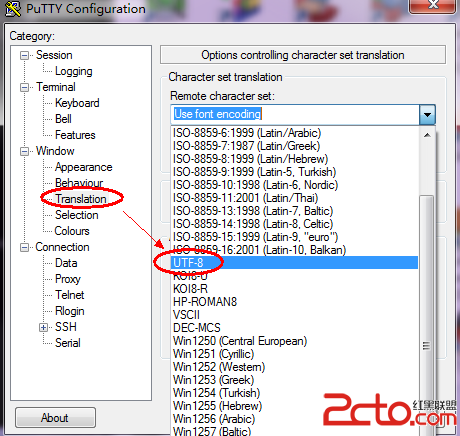Open Telnet settings category

click(x=69, y=295)
